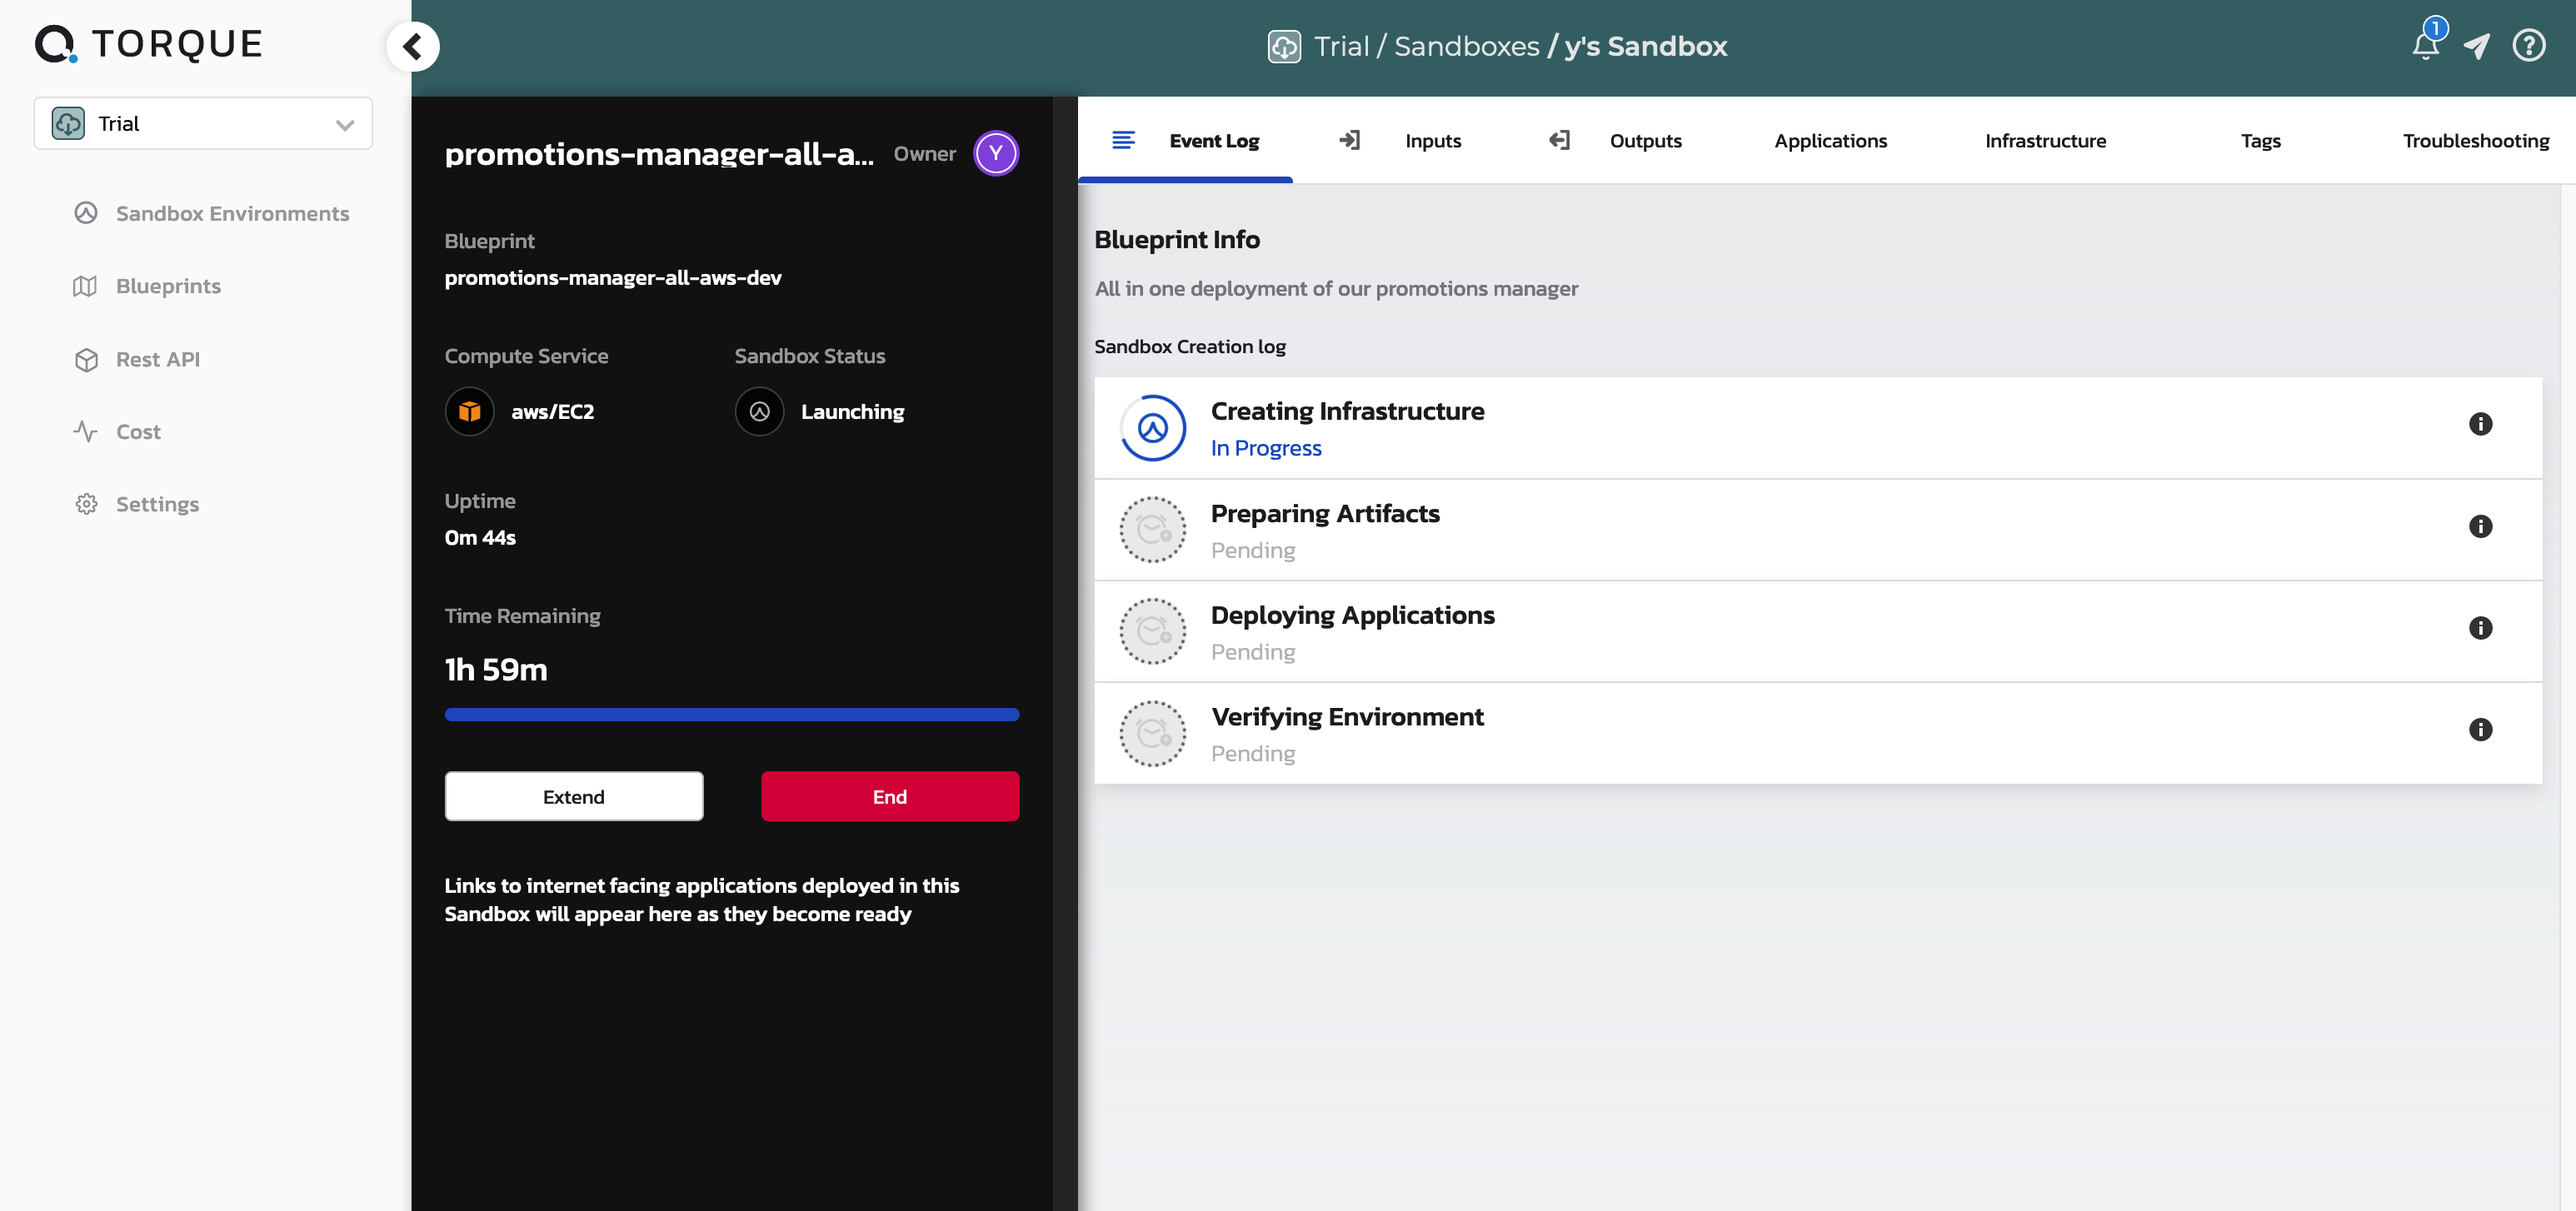Open the help question mark icon
This screenshot has height=1211, width=2576.
point(2529,46)
